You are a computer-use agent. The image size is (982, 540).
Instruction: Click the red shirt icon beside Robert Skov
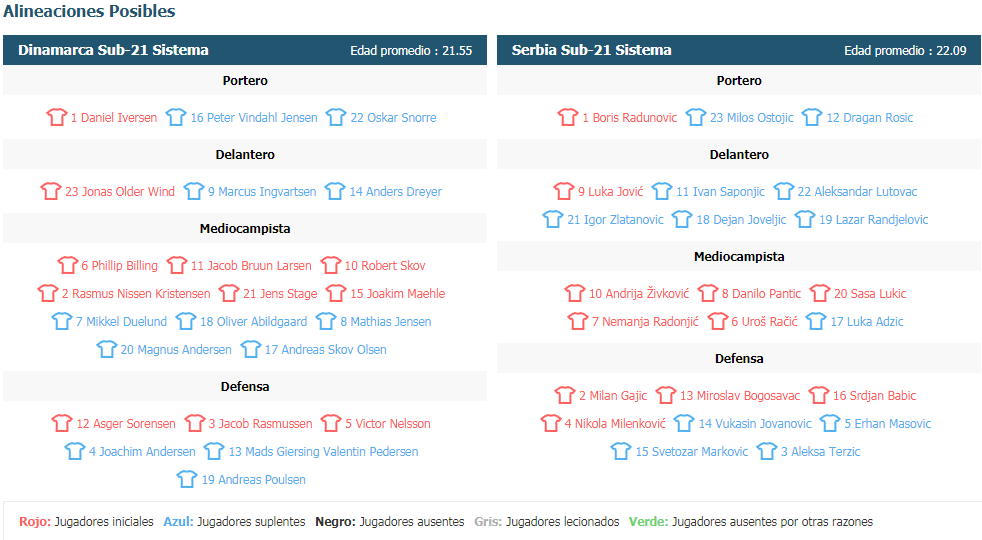[x=330, y=265]
